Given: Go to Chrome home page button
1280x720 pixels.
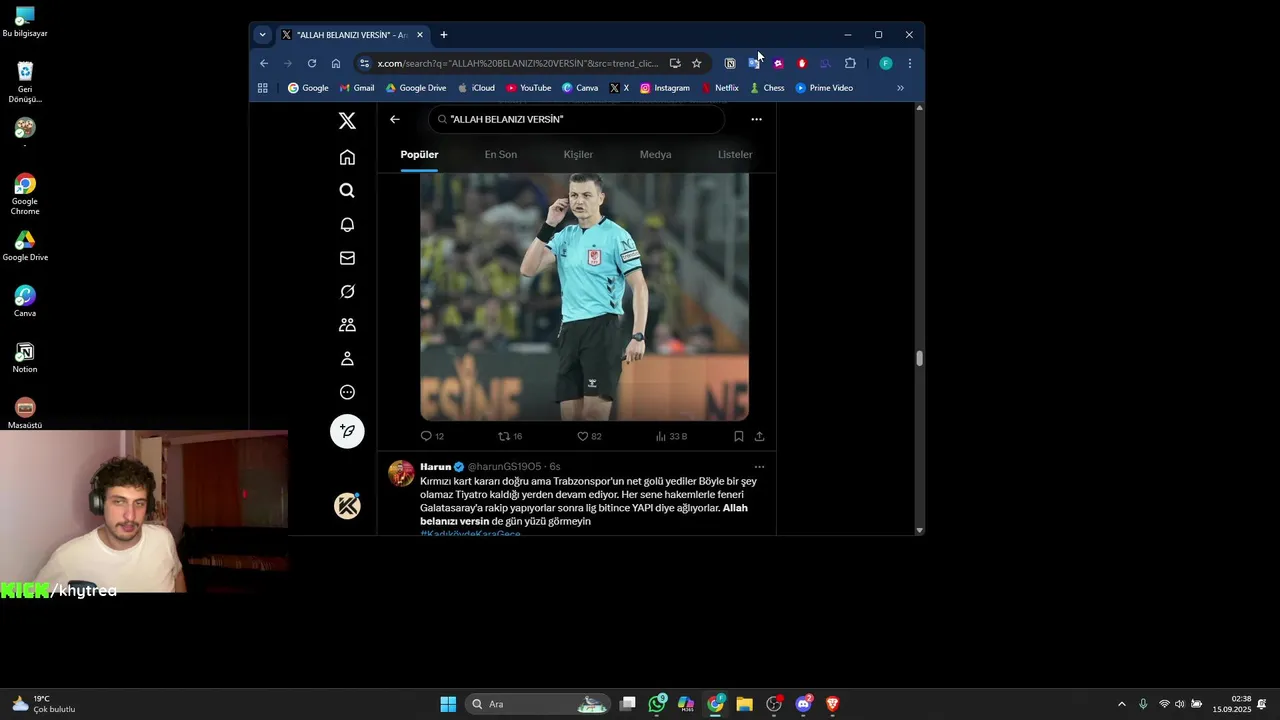Looking at the screenshot, I should click(336, 63).
